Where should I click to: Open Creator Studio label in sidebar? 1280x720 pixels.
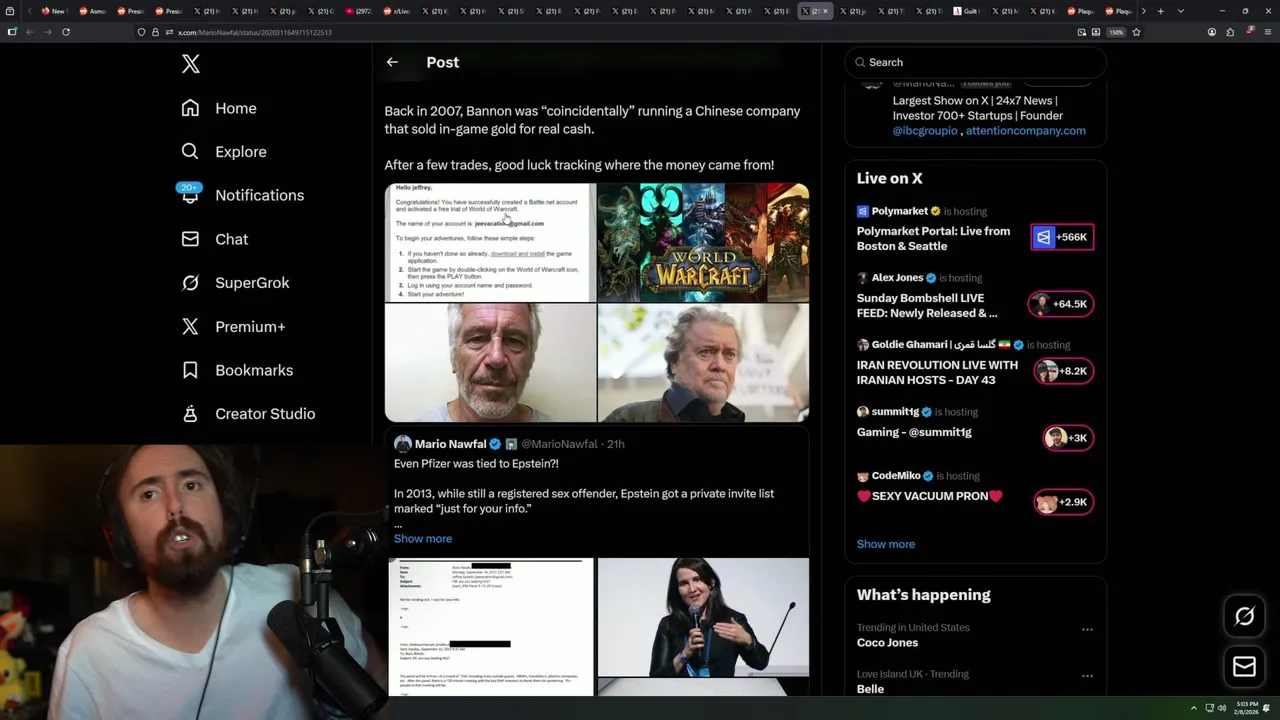265,413
